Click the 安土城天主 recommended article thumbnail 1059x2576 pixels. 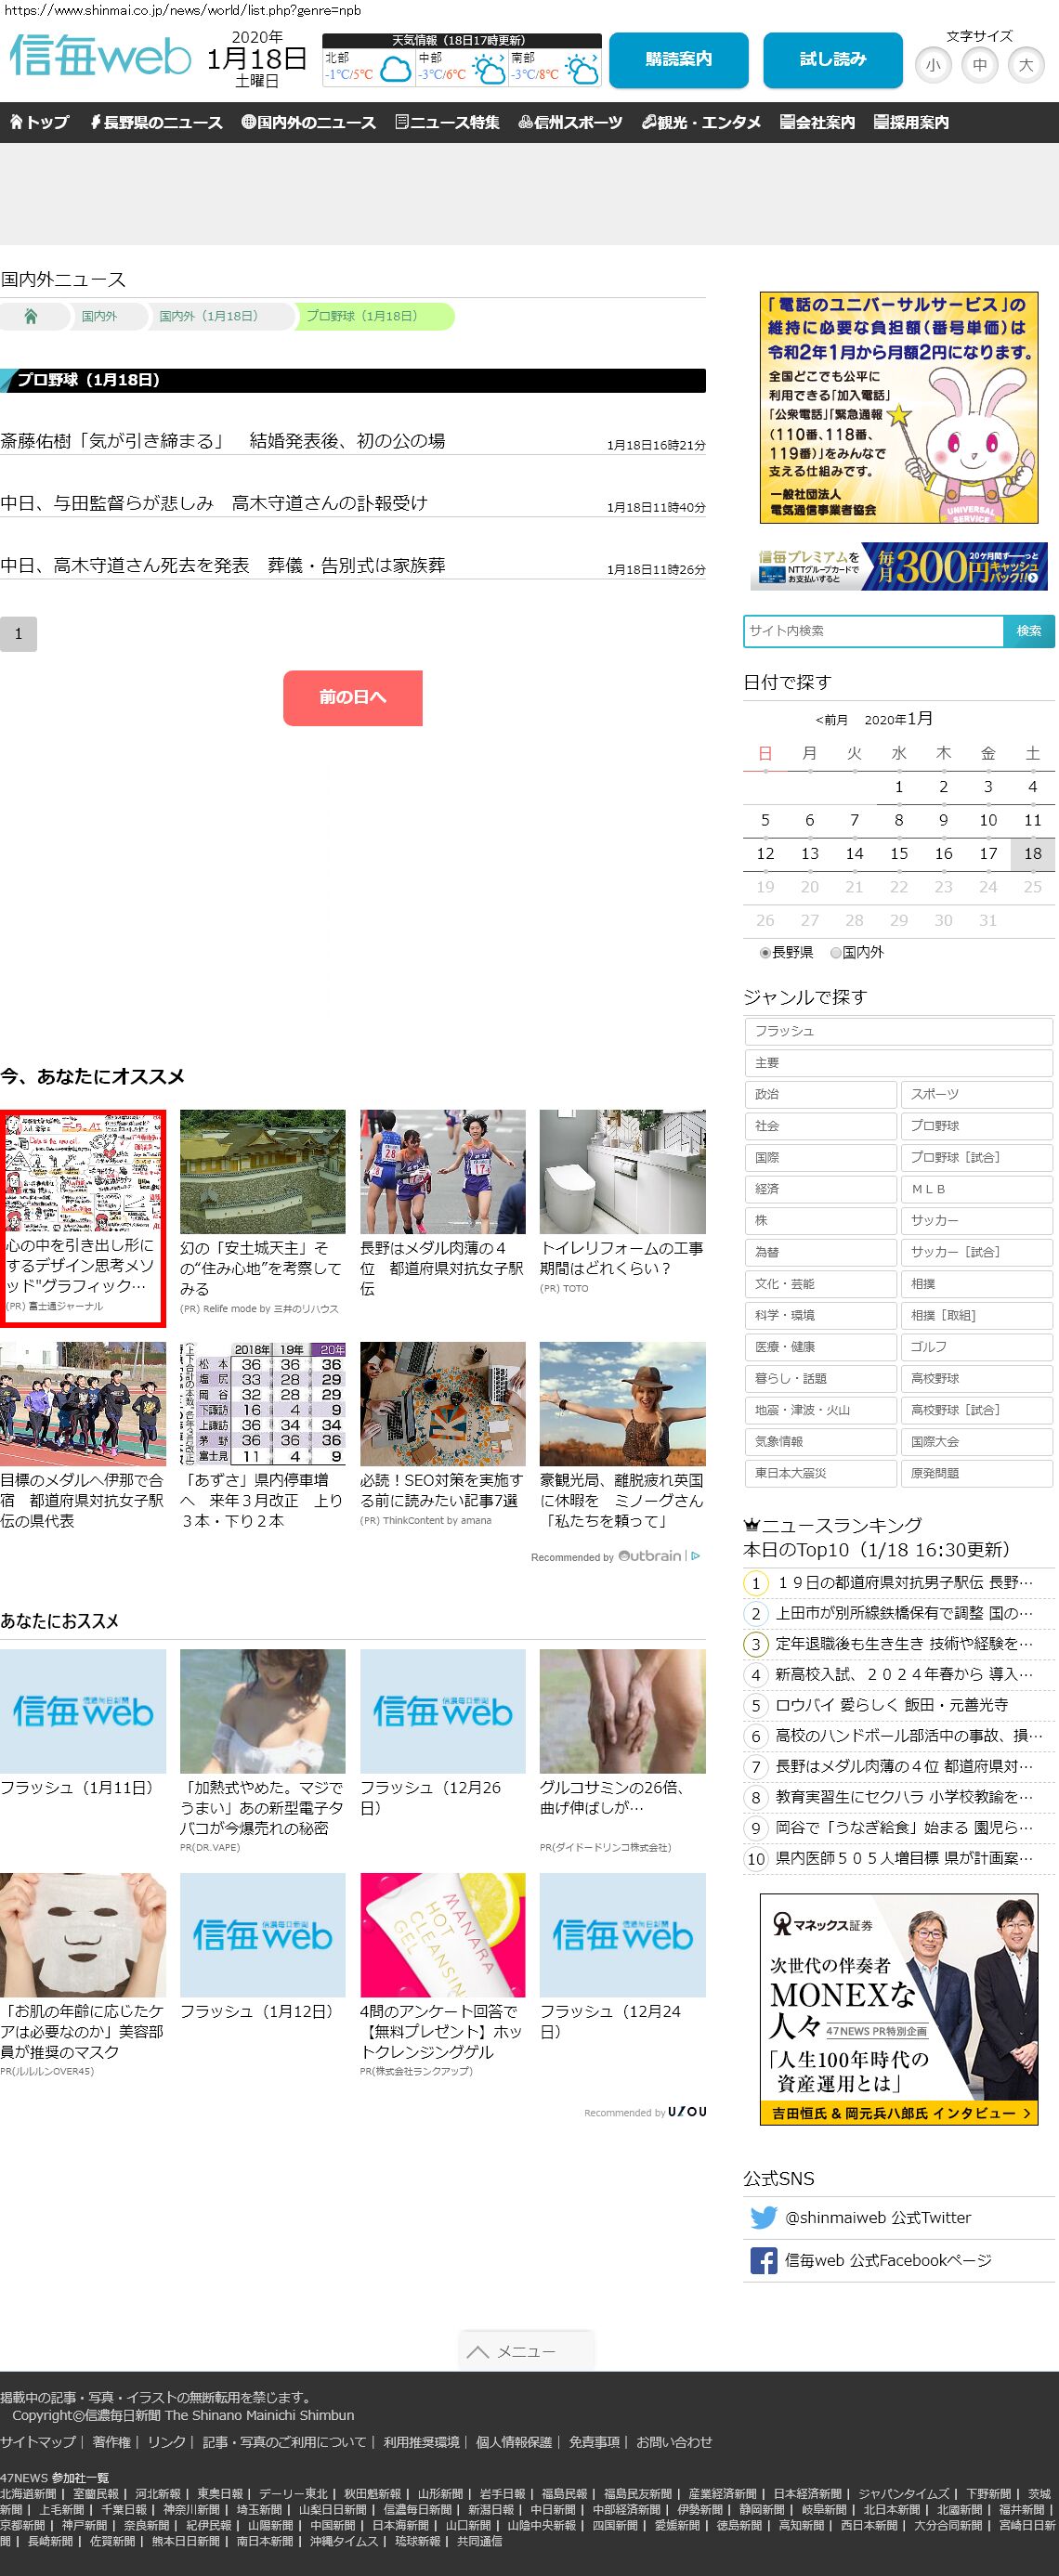[262, 1171]
